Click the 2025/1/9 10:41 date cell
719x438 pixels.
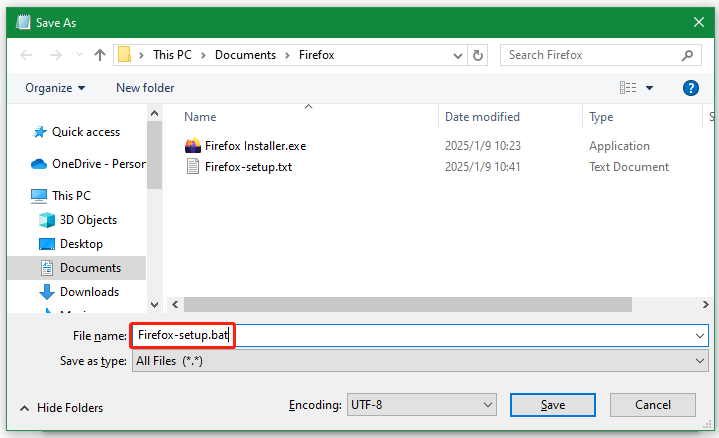point(482,167)
